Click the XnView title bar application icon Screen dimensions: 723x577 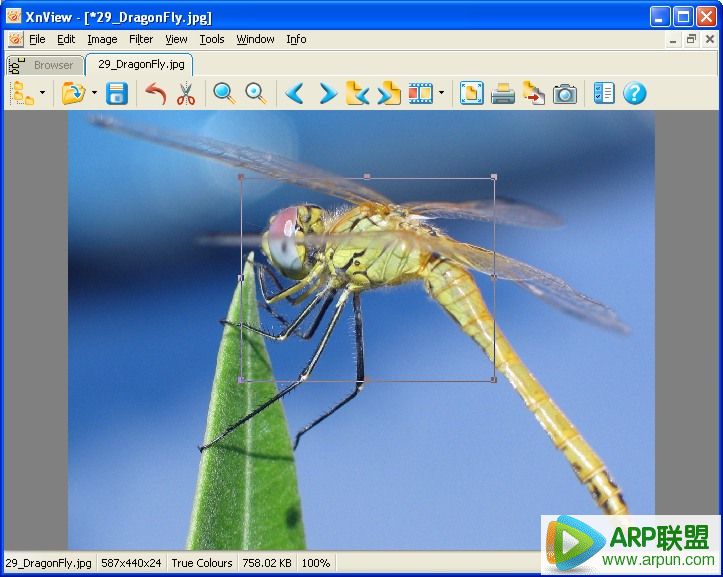(13, 17)
